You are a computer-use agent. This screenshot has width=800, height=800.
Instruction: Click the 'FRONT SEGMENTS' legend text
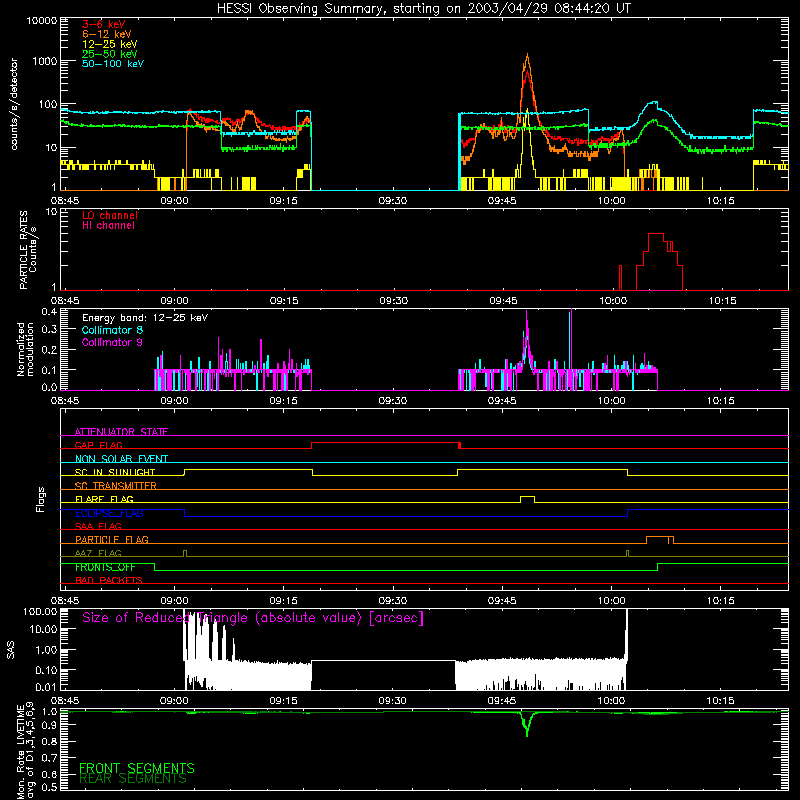pyautogui.click(x=137, y=768)
